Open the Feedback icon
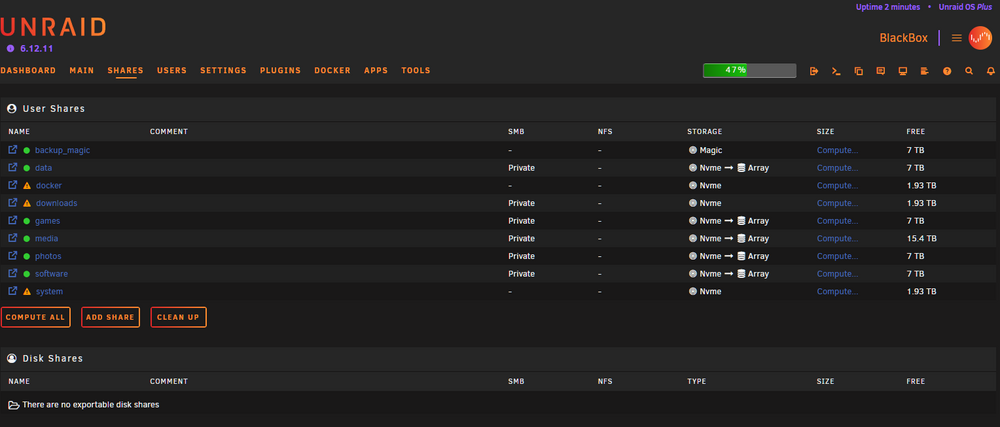This screenshot has height=427, width=1000. pos(881,71)
